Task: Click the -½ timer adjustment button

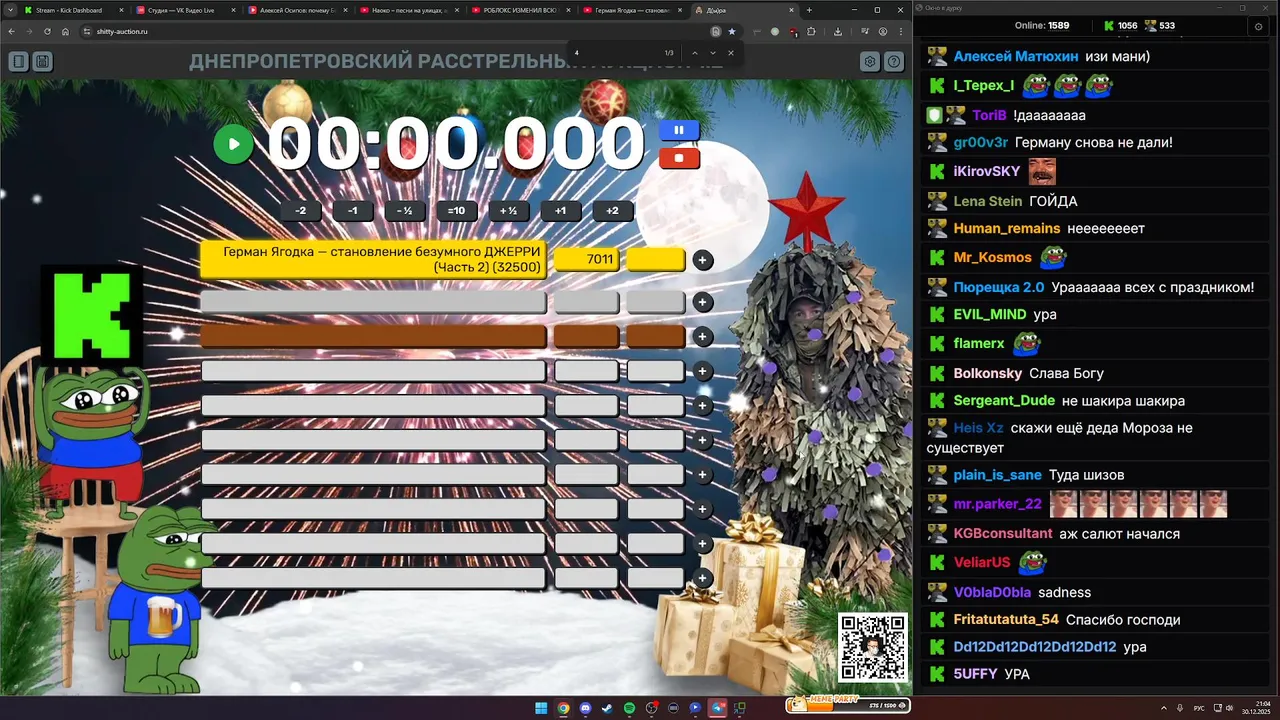Action: [404, 211]
